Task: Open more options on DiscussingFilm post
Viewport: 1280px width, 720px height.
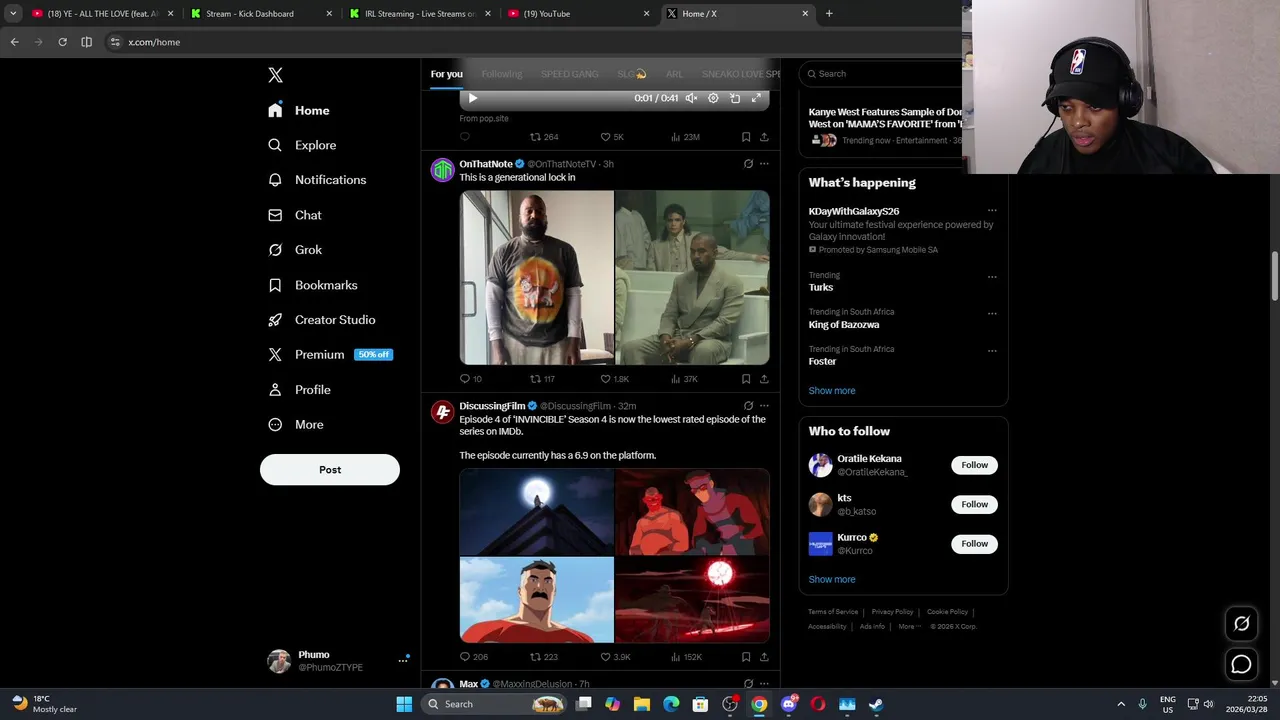Action: coord(764,406)
